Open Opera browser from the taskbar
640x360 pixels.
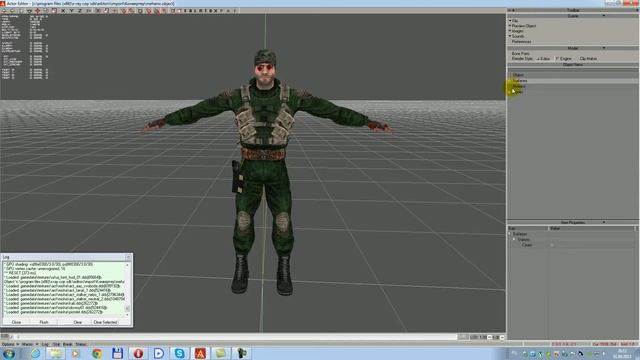138,353
